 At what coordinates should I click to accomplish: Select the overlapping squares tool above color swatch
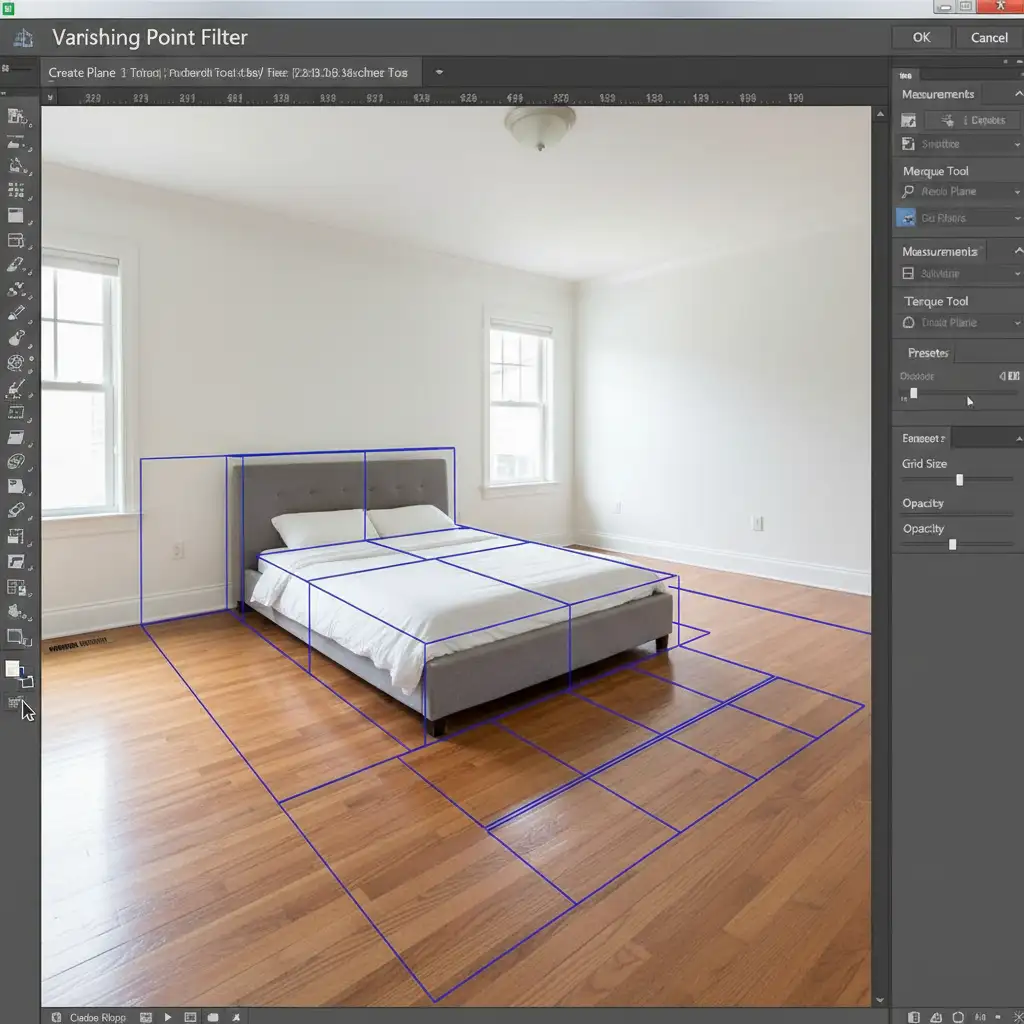[x=16, y=637]
